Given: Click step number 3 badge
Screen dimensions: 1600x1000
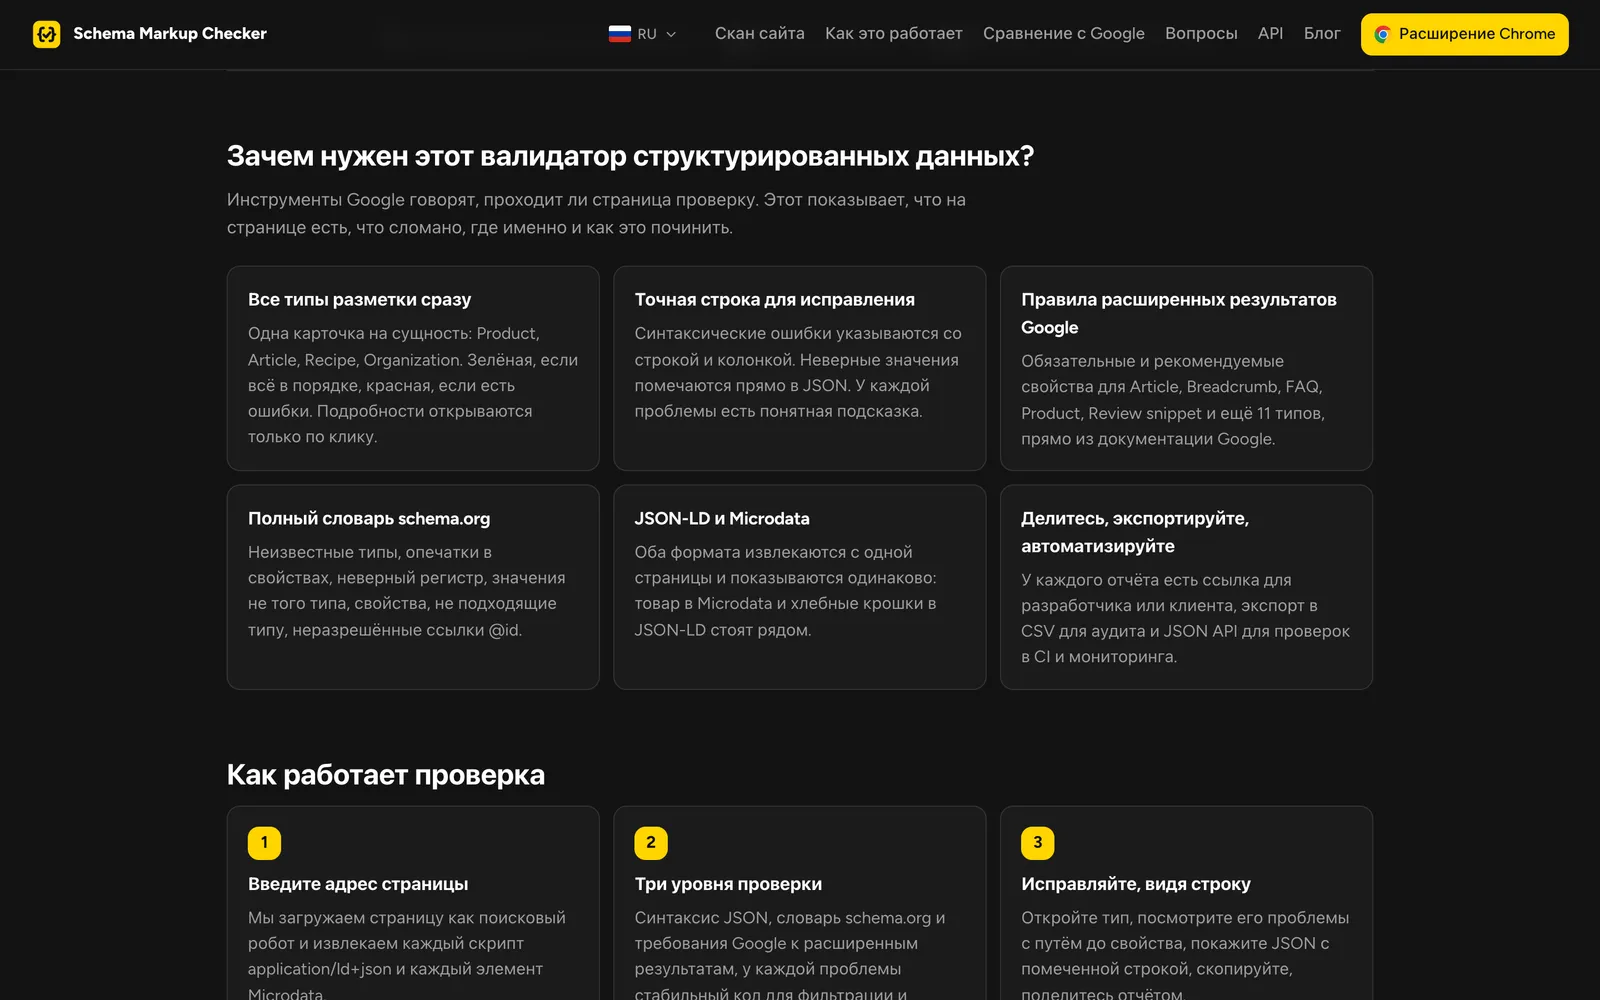Looking at the screenshot, I should (x=1037, y=843).
